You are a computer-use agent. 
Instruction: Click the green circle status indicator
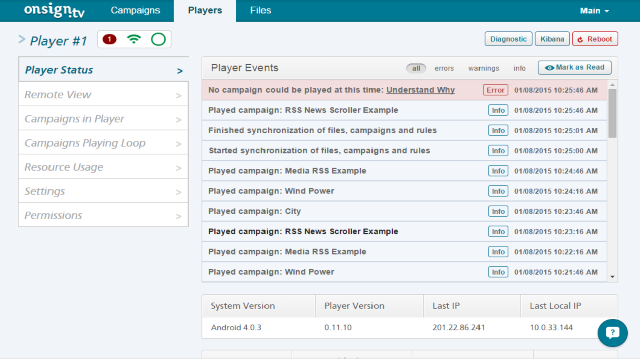coord(158,39)
